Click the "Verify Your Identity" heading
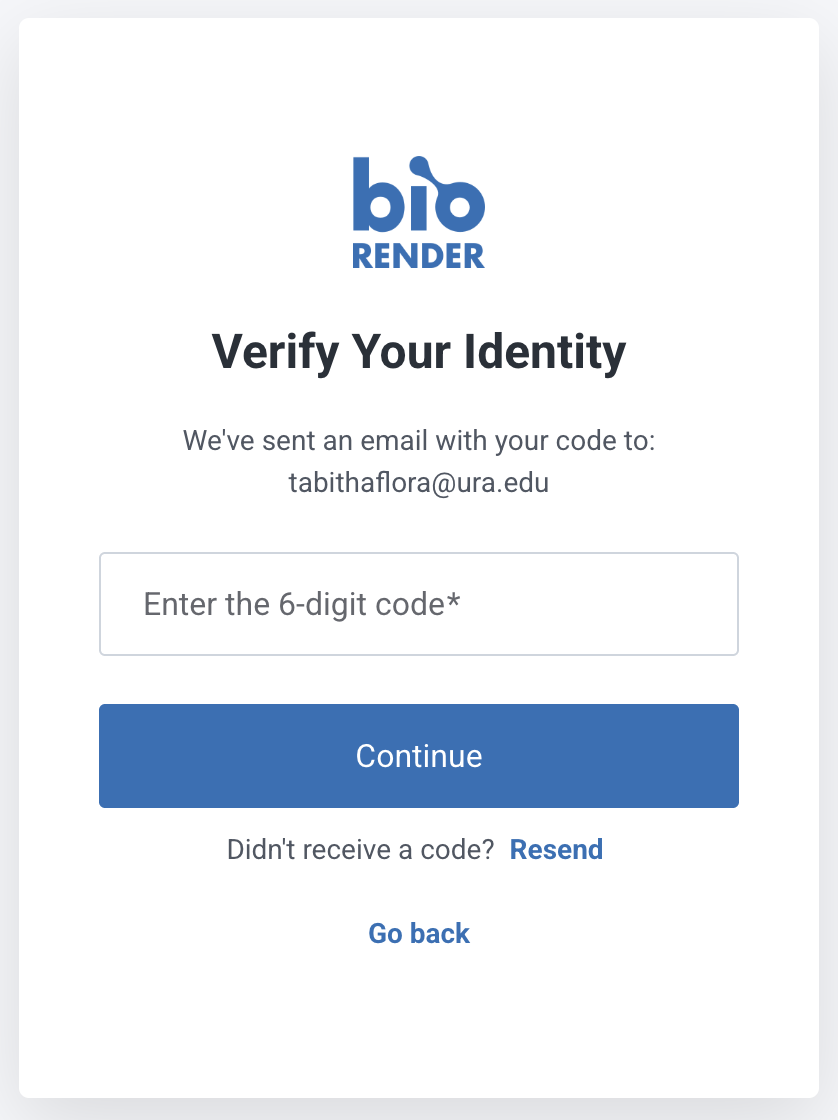Image resolution: width=838 pixels, height=1120 pixels. [x=418, y=352]
